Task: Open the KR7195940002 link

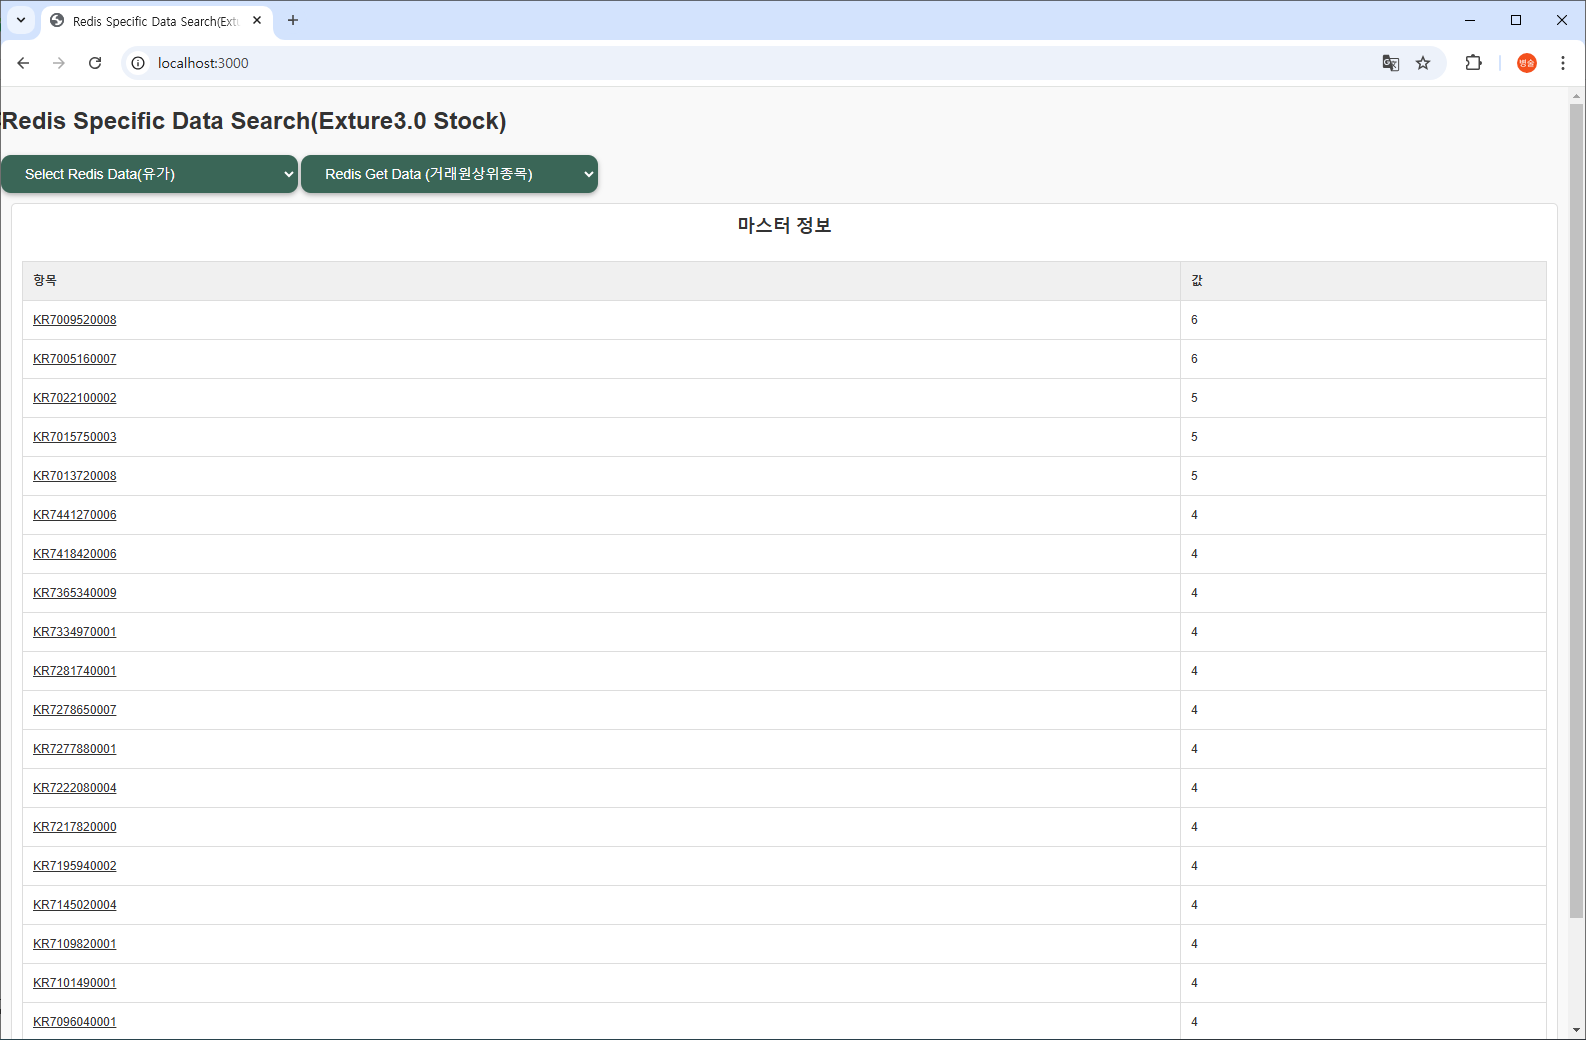Action: [75, 866]
